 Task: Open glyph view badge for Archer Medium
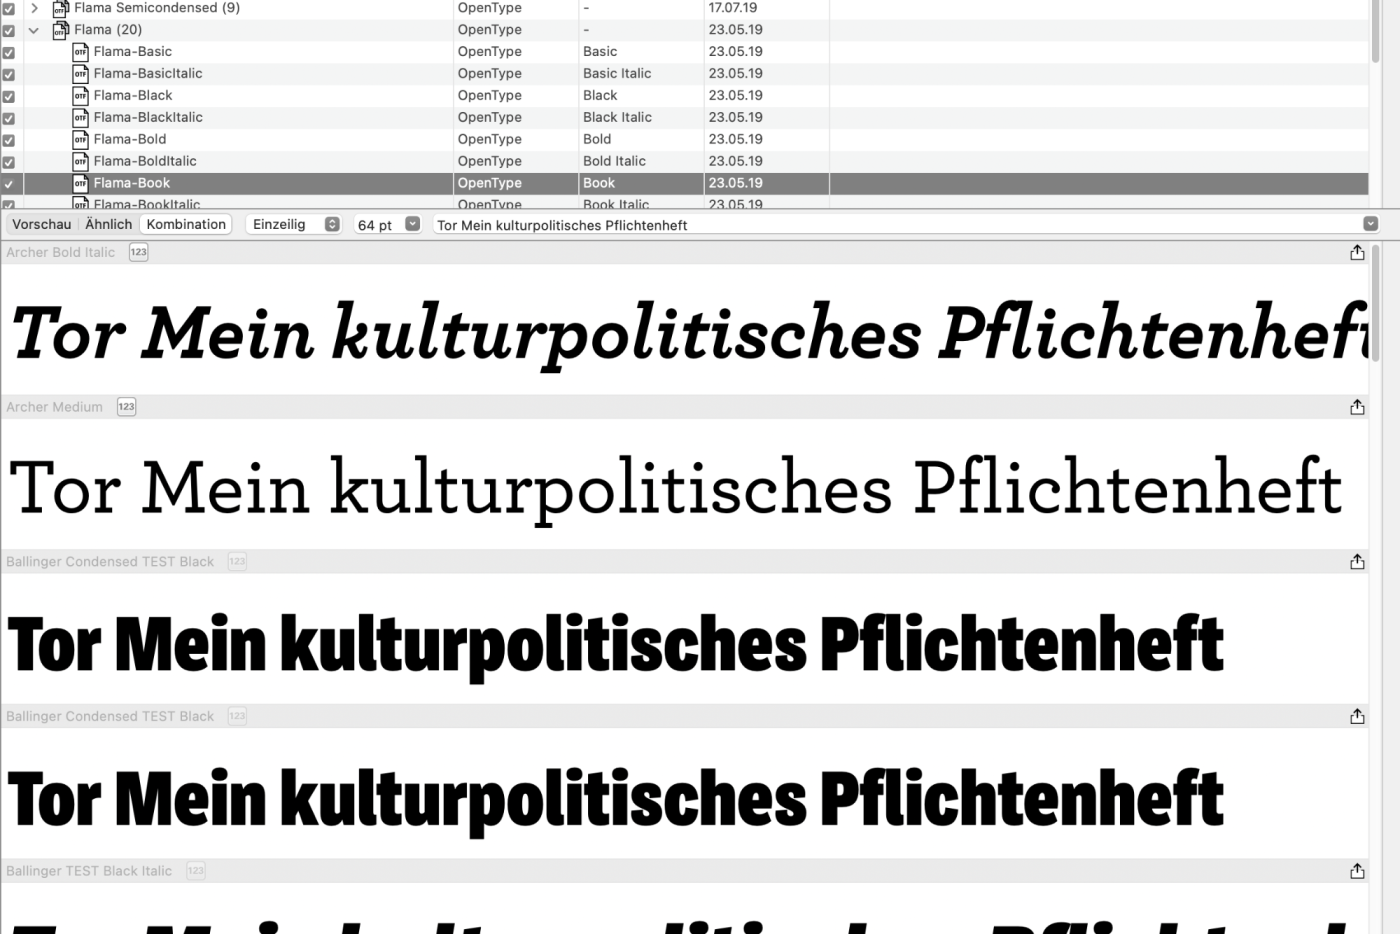point(126,407)
